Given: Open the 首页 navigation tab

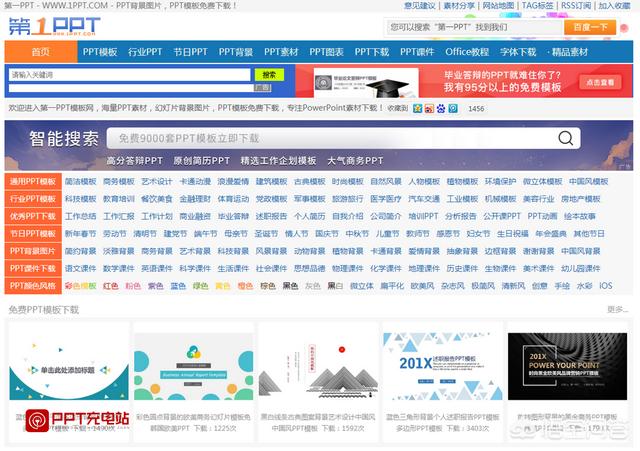Looking at the screenshot, I should [x=40, y=52].
